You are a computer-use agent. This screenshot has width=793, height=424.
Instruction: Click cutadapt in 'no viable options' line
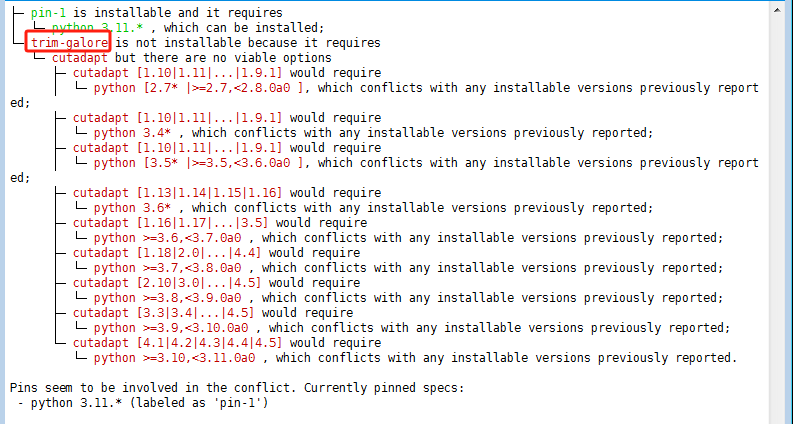pos(79,58)
